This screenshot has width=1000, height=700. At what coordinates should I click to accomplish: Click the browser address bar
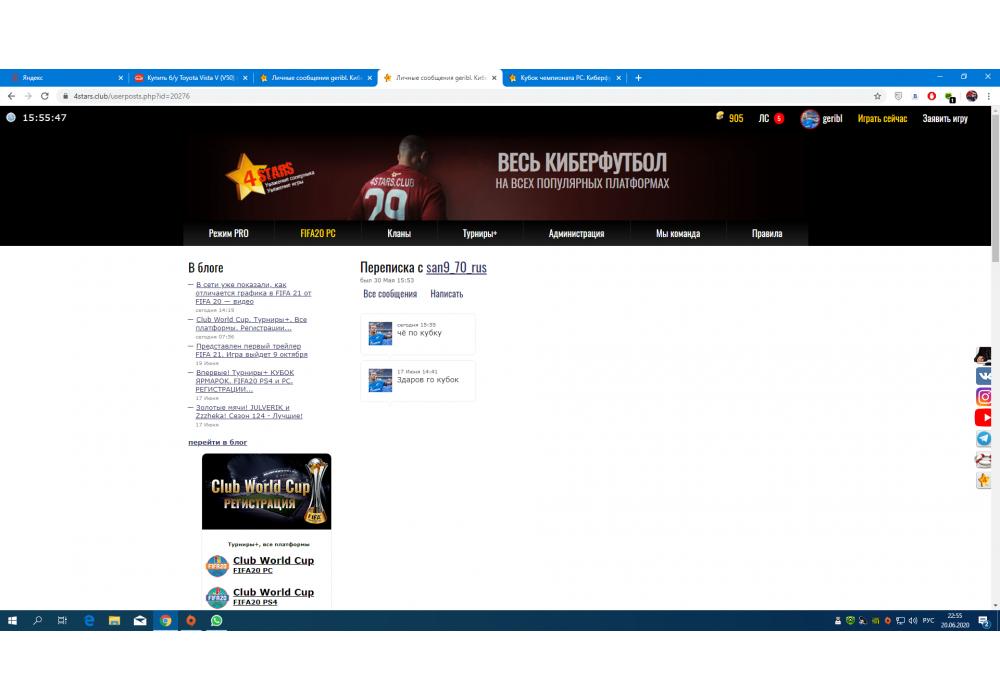[450, 96]
